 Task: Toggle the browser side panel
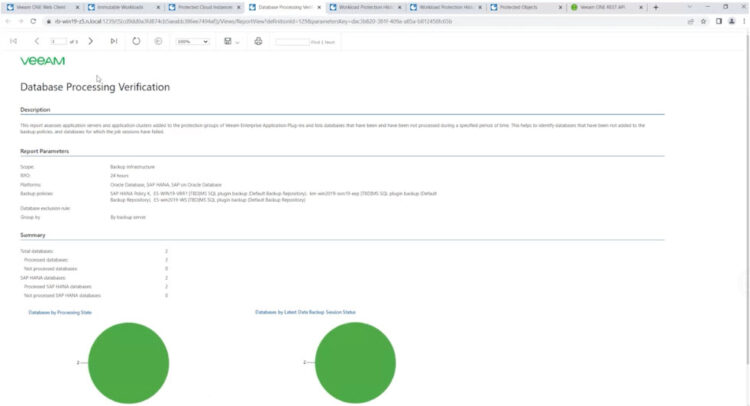[718, 22]
